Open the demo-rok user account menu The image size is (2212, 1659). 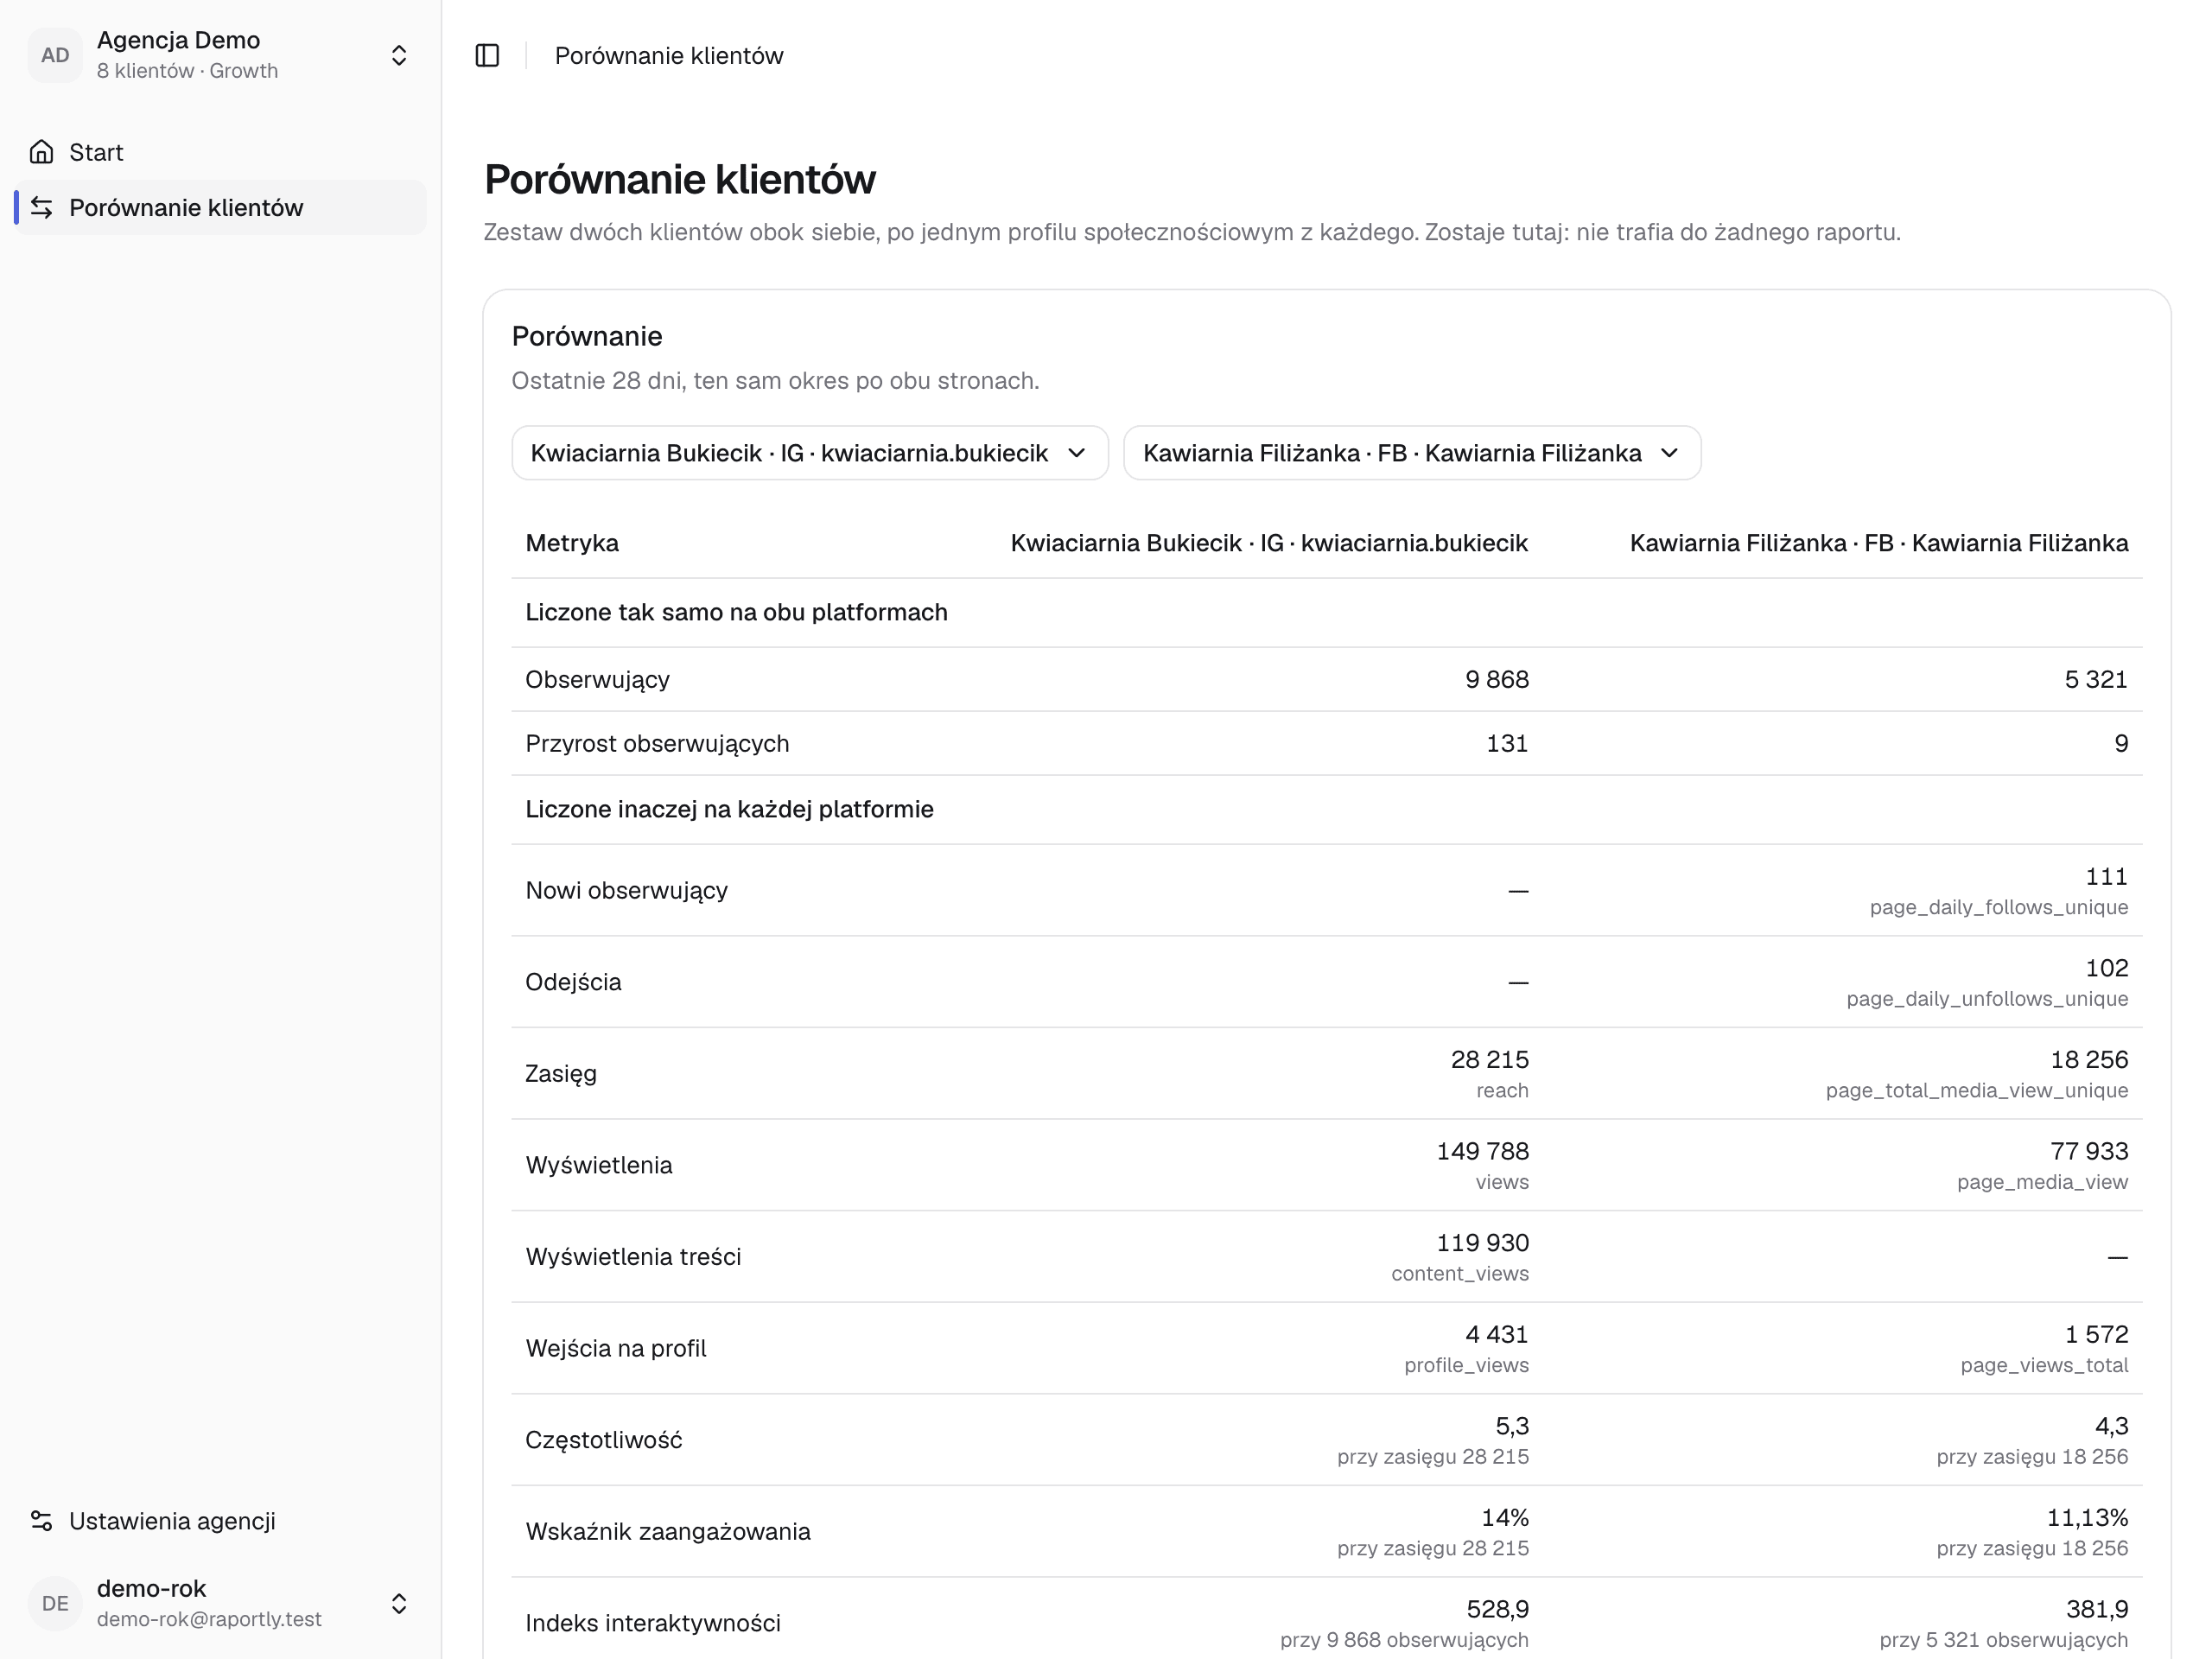coord(220,1603)
